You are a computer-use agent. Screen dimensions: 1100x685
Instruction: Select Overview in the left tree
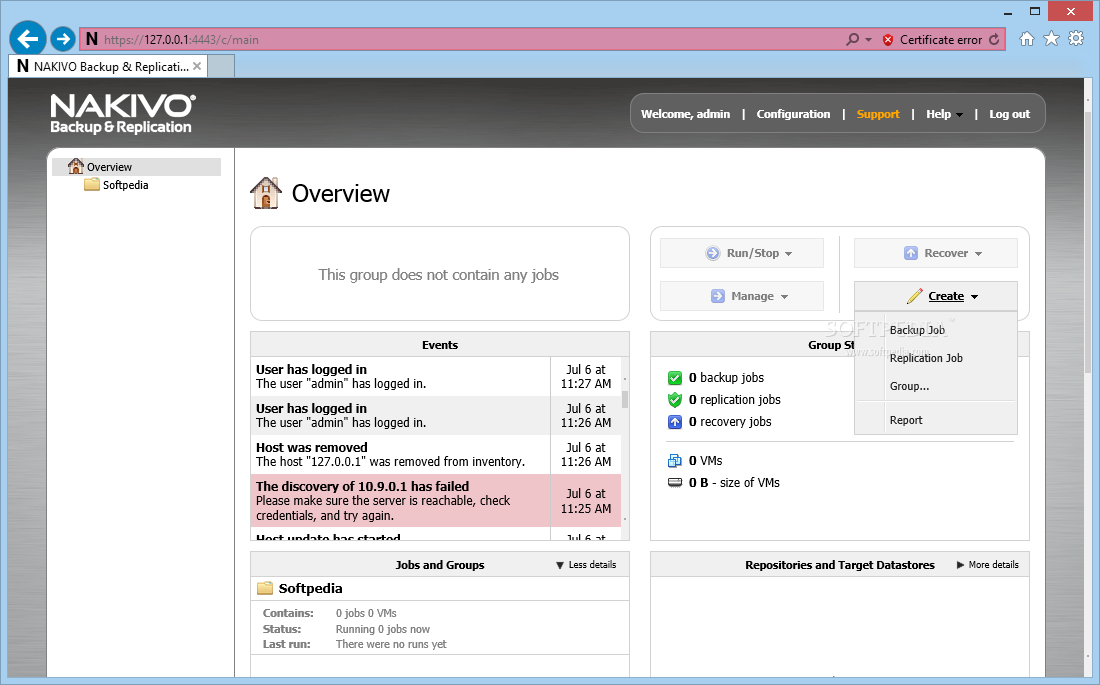[137, 167]
